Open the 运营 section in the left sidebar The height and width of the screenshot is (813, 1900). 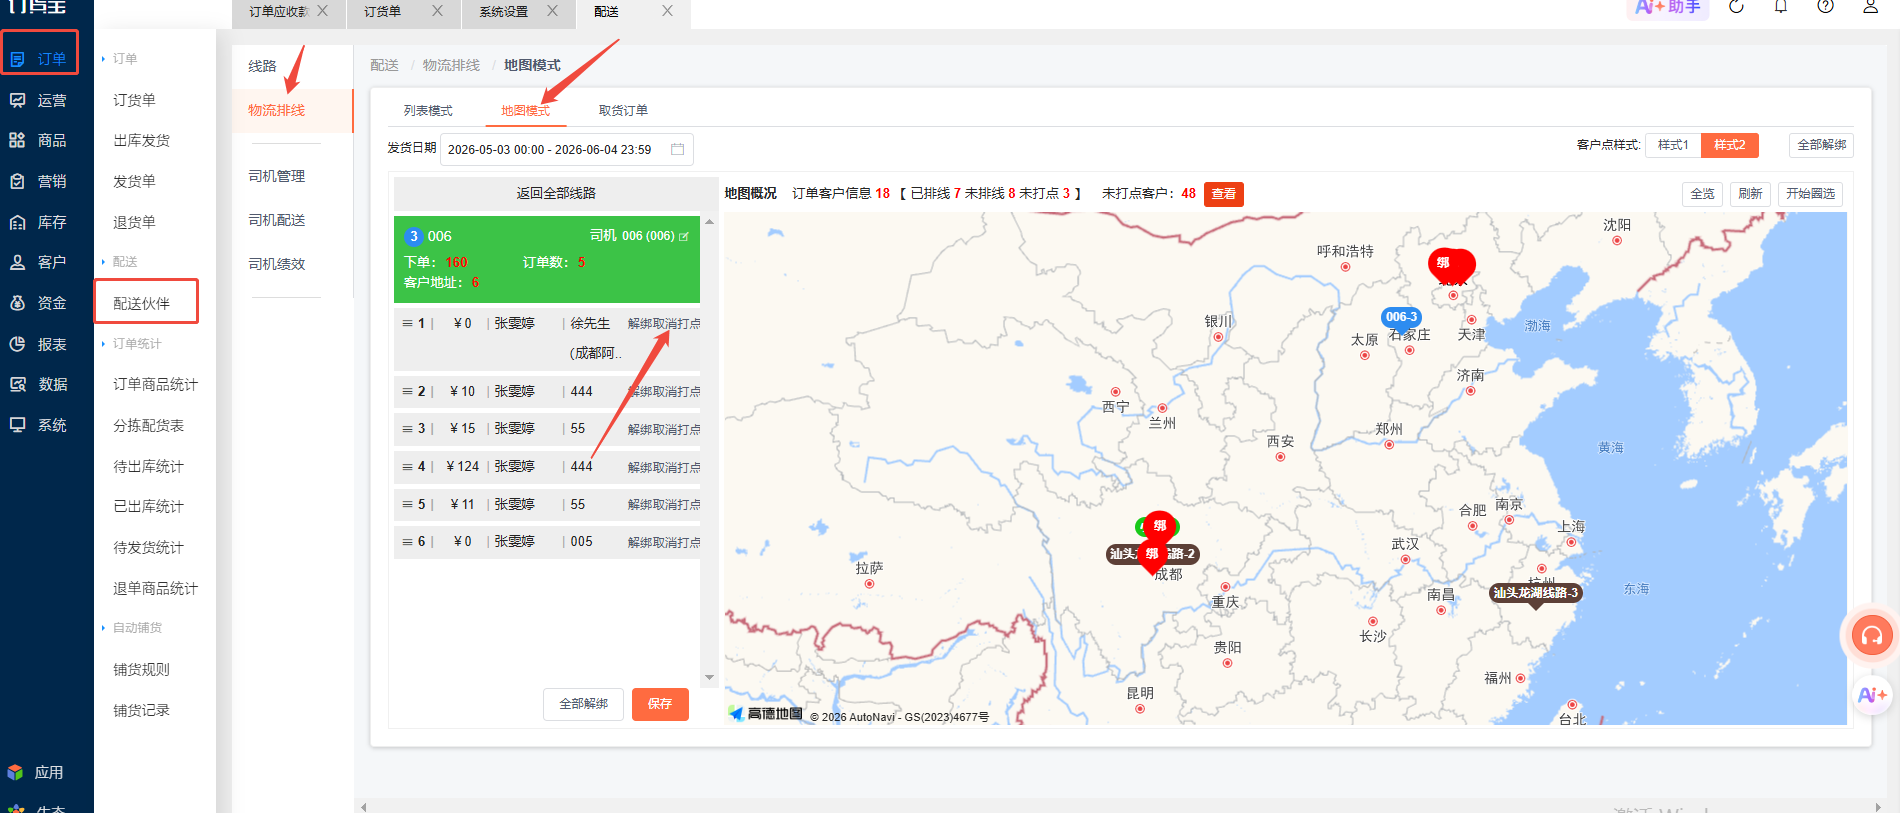pyautogui.click(x=38, y=100)
